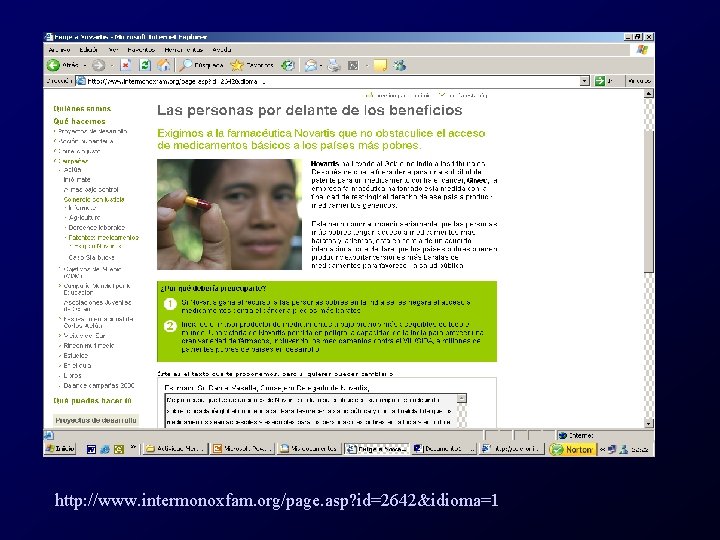Image resolution: width=720 pixels, height=540 pixels.
Task: Click the yellow note Discuss icon
Action: [x=380, y=66]
